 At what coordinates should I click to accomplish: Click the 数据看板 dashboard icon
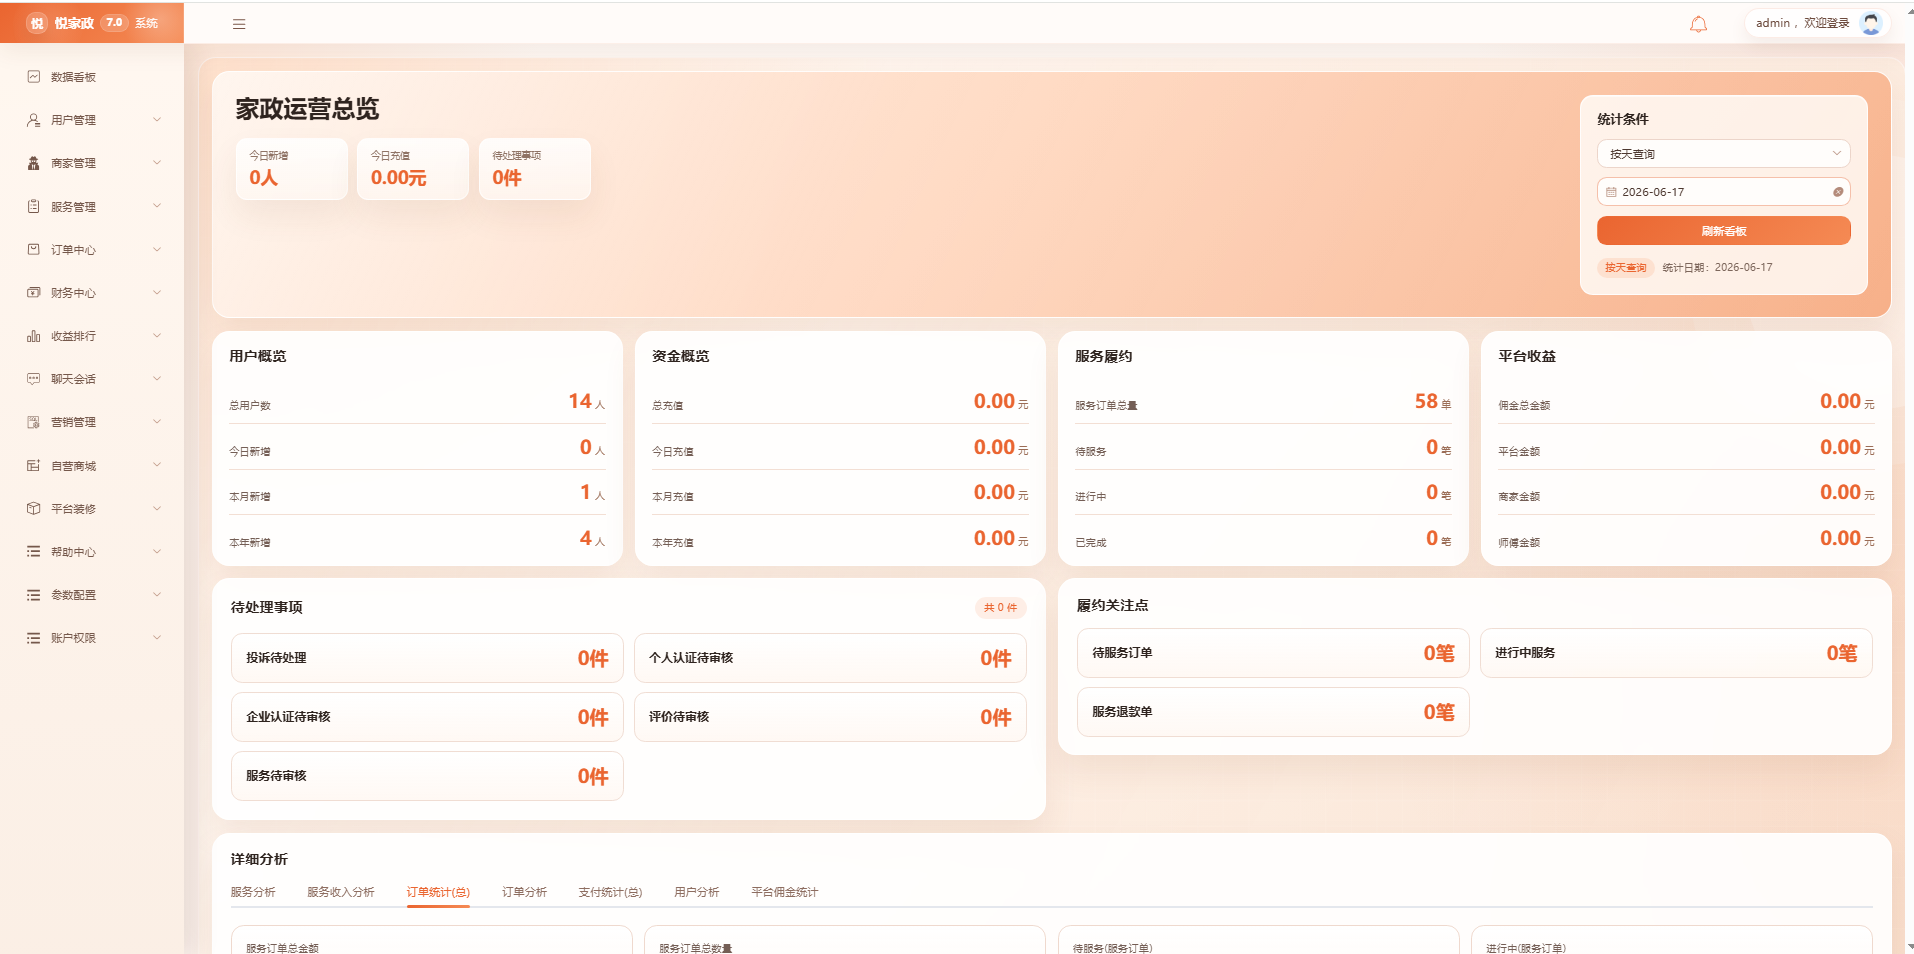point(34,77)
